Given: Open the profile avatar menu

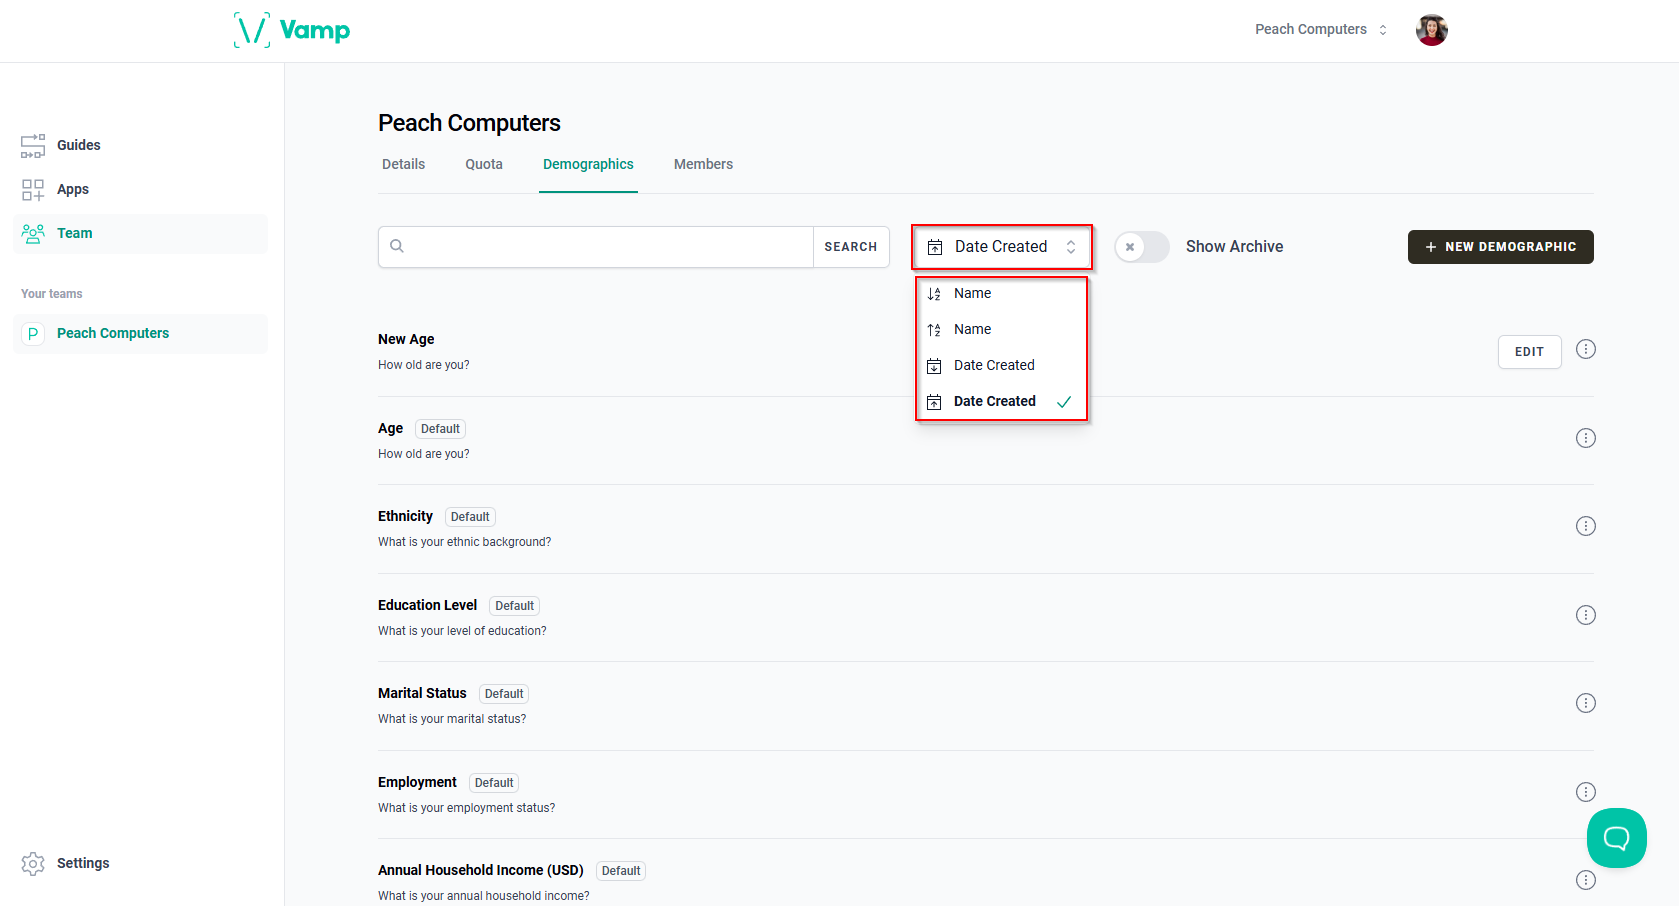Looking at the screenshot, I should pos(1431,29).
